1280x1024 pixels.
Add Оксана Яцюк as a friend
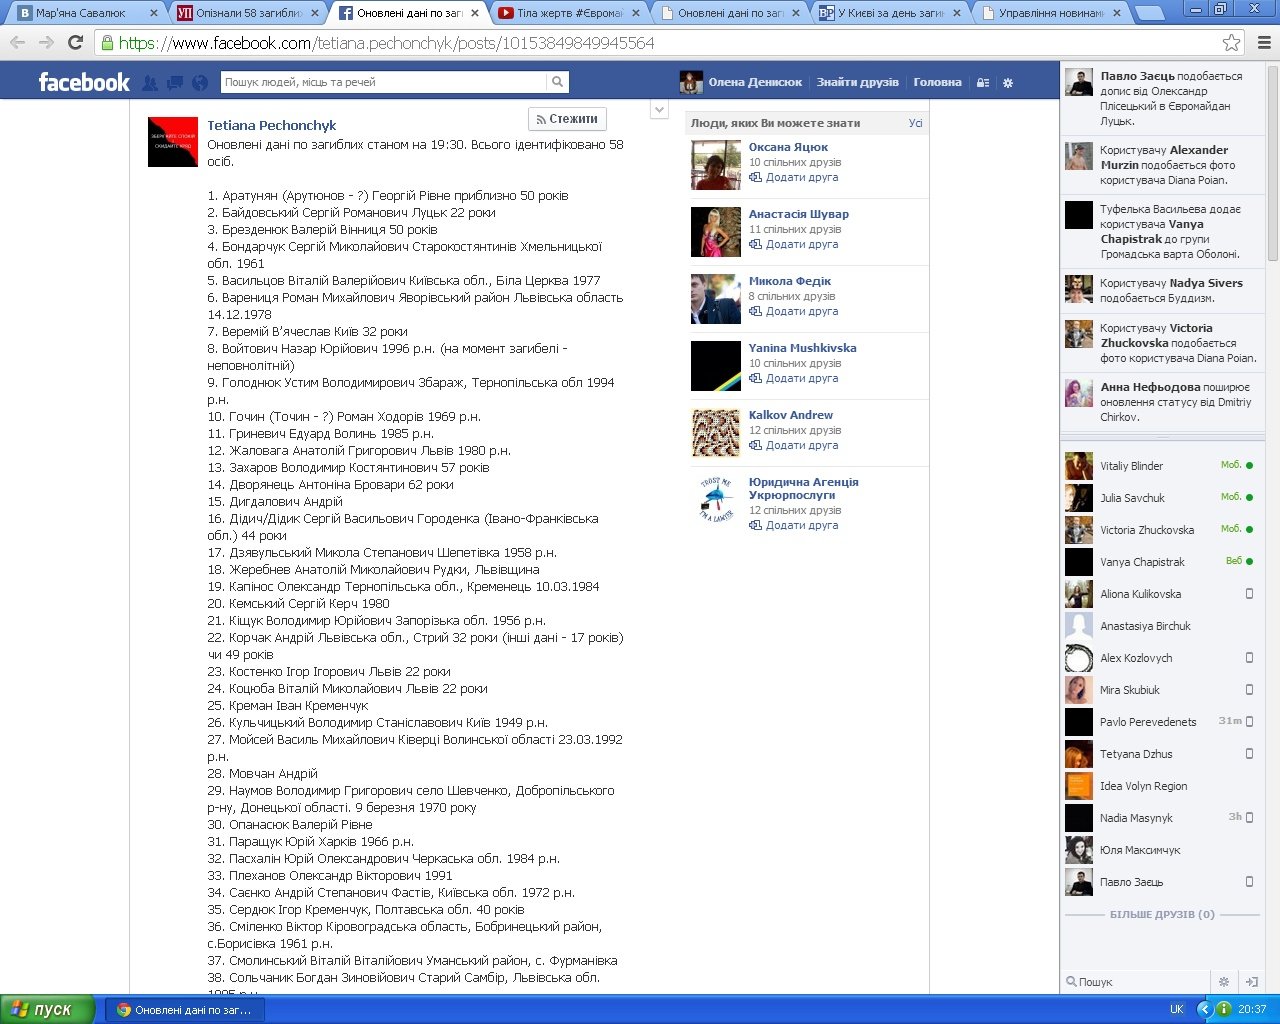[x=801, y=177]
